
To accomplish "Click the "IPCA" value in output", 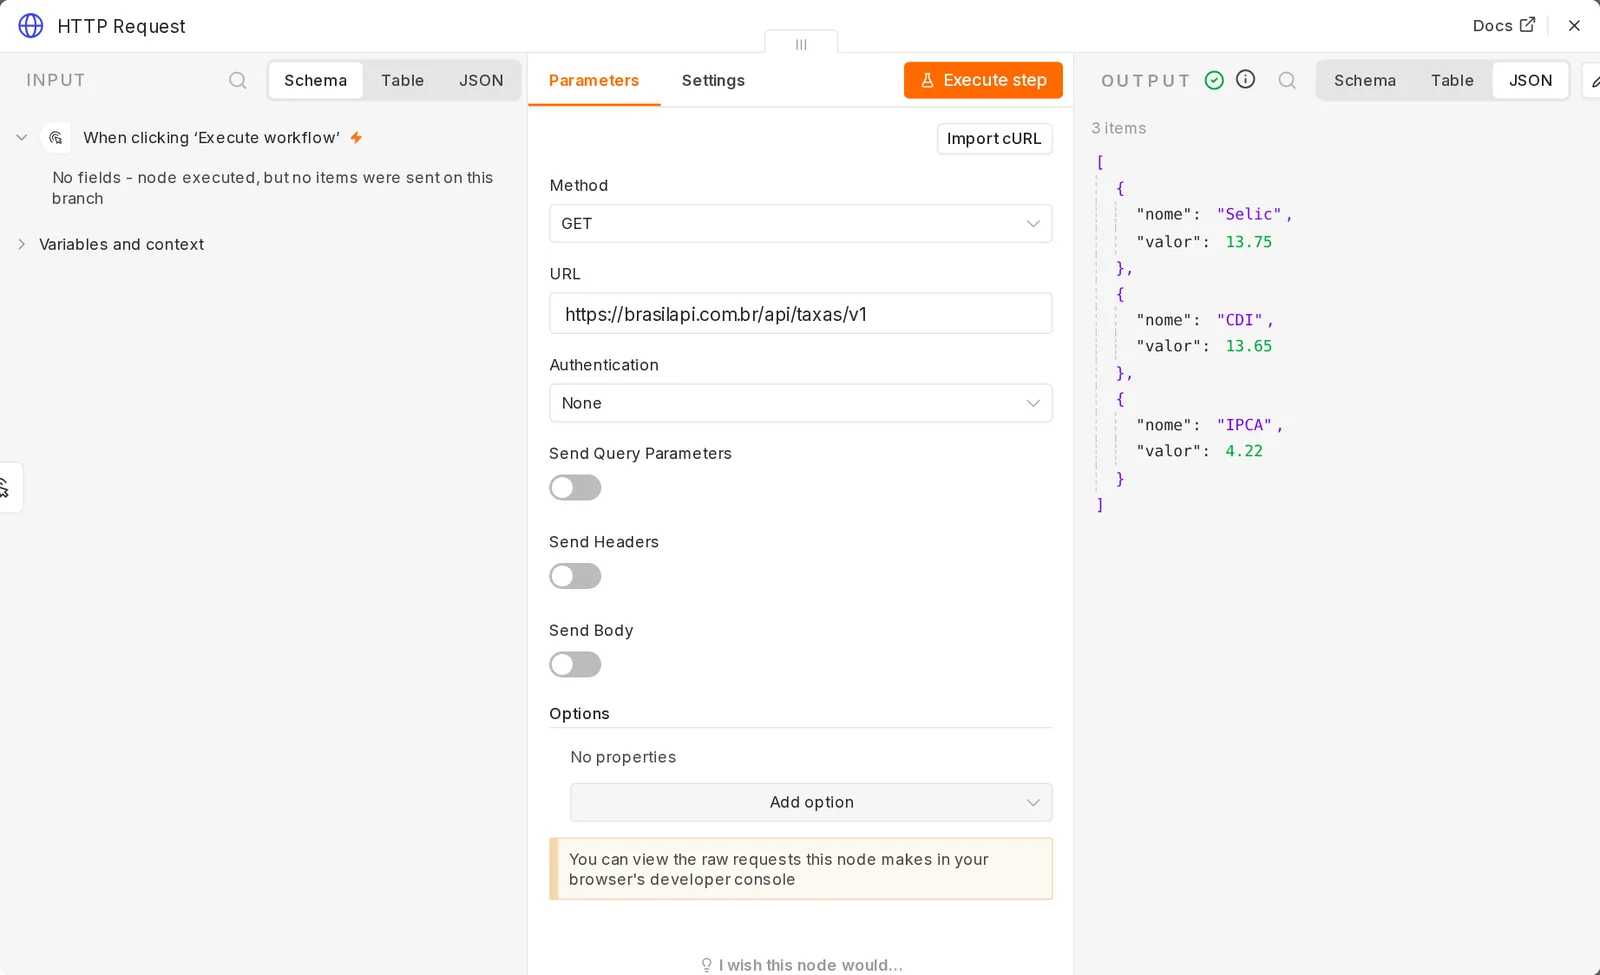I will (x=1244, y=425).
